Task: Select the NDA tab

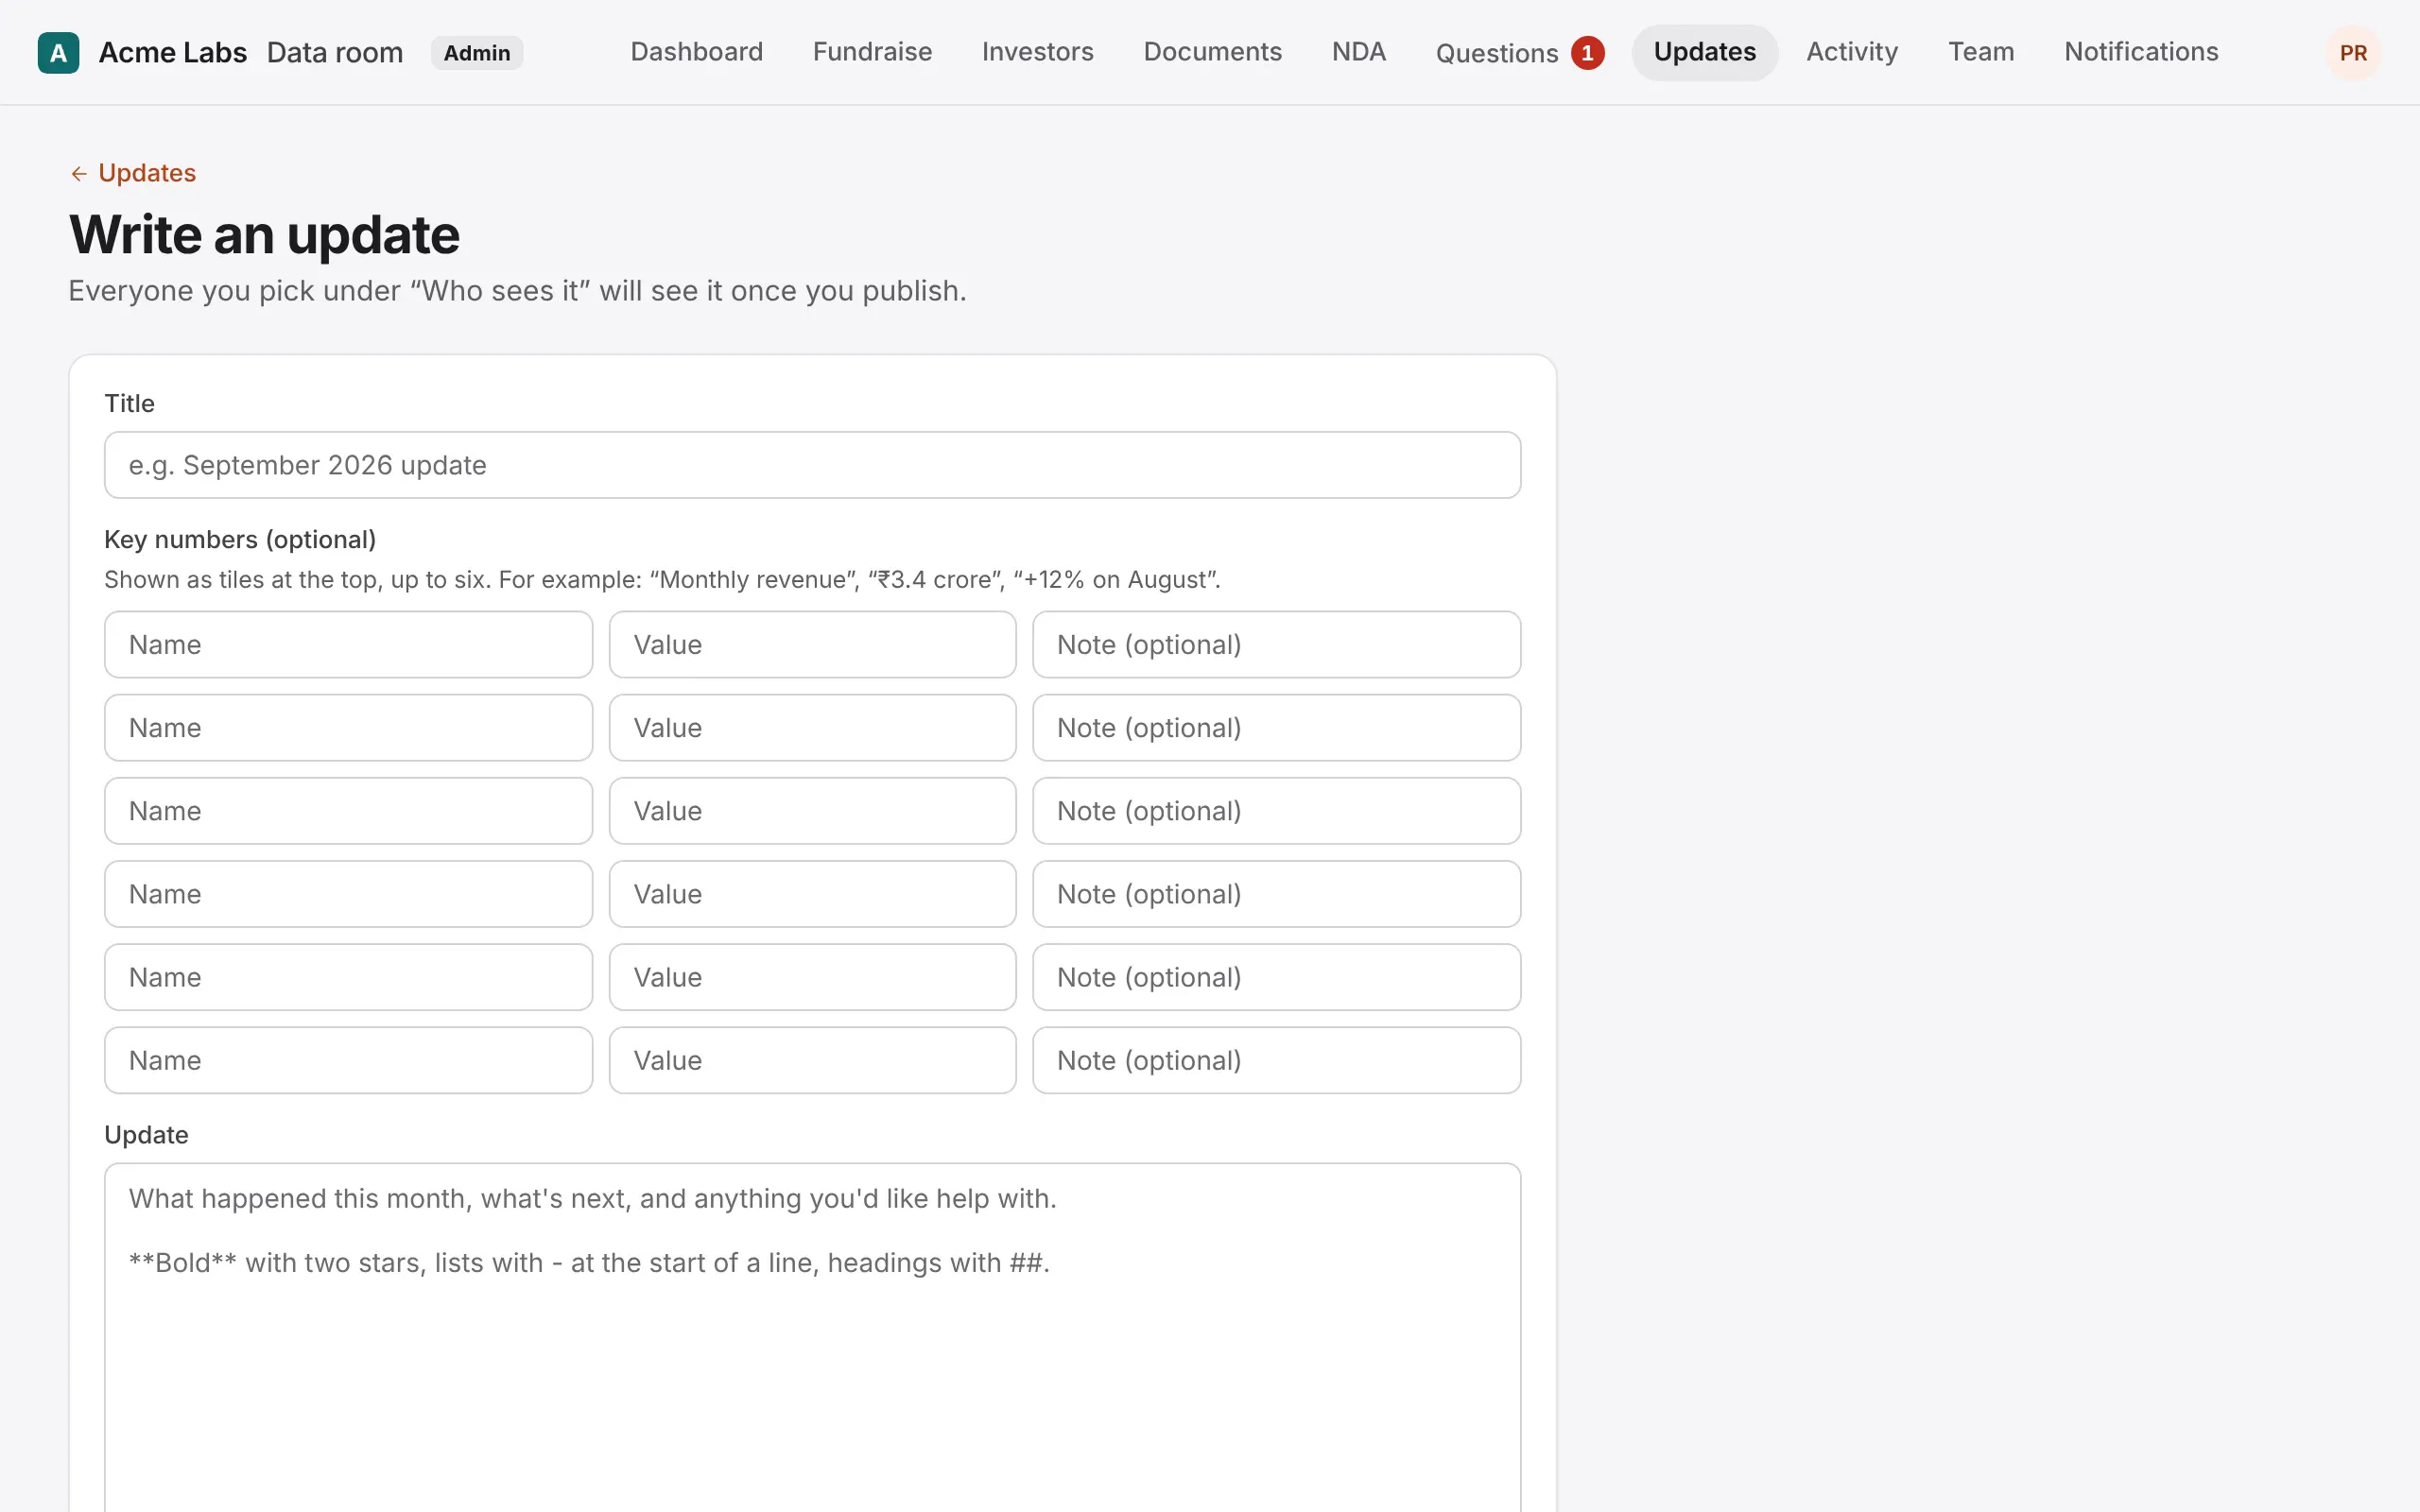Action: click(x=1358, y=52)
